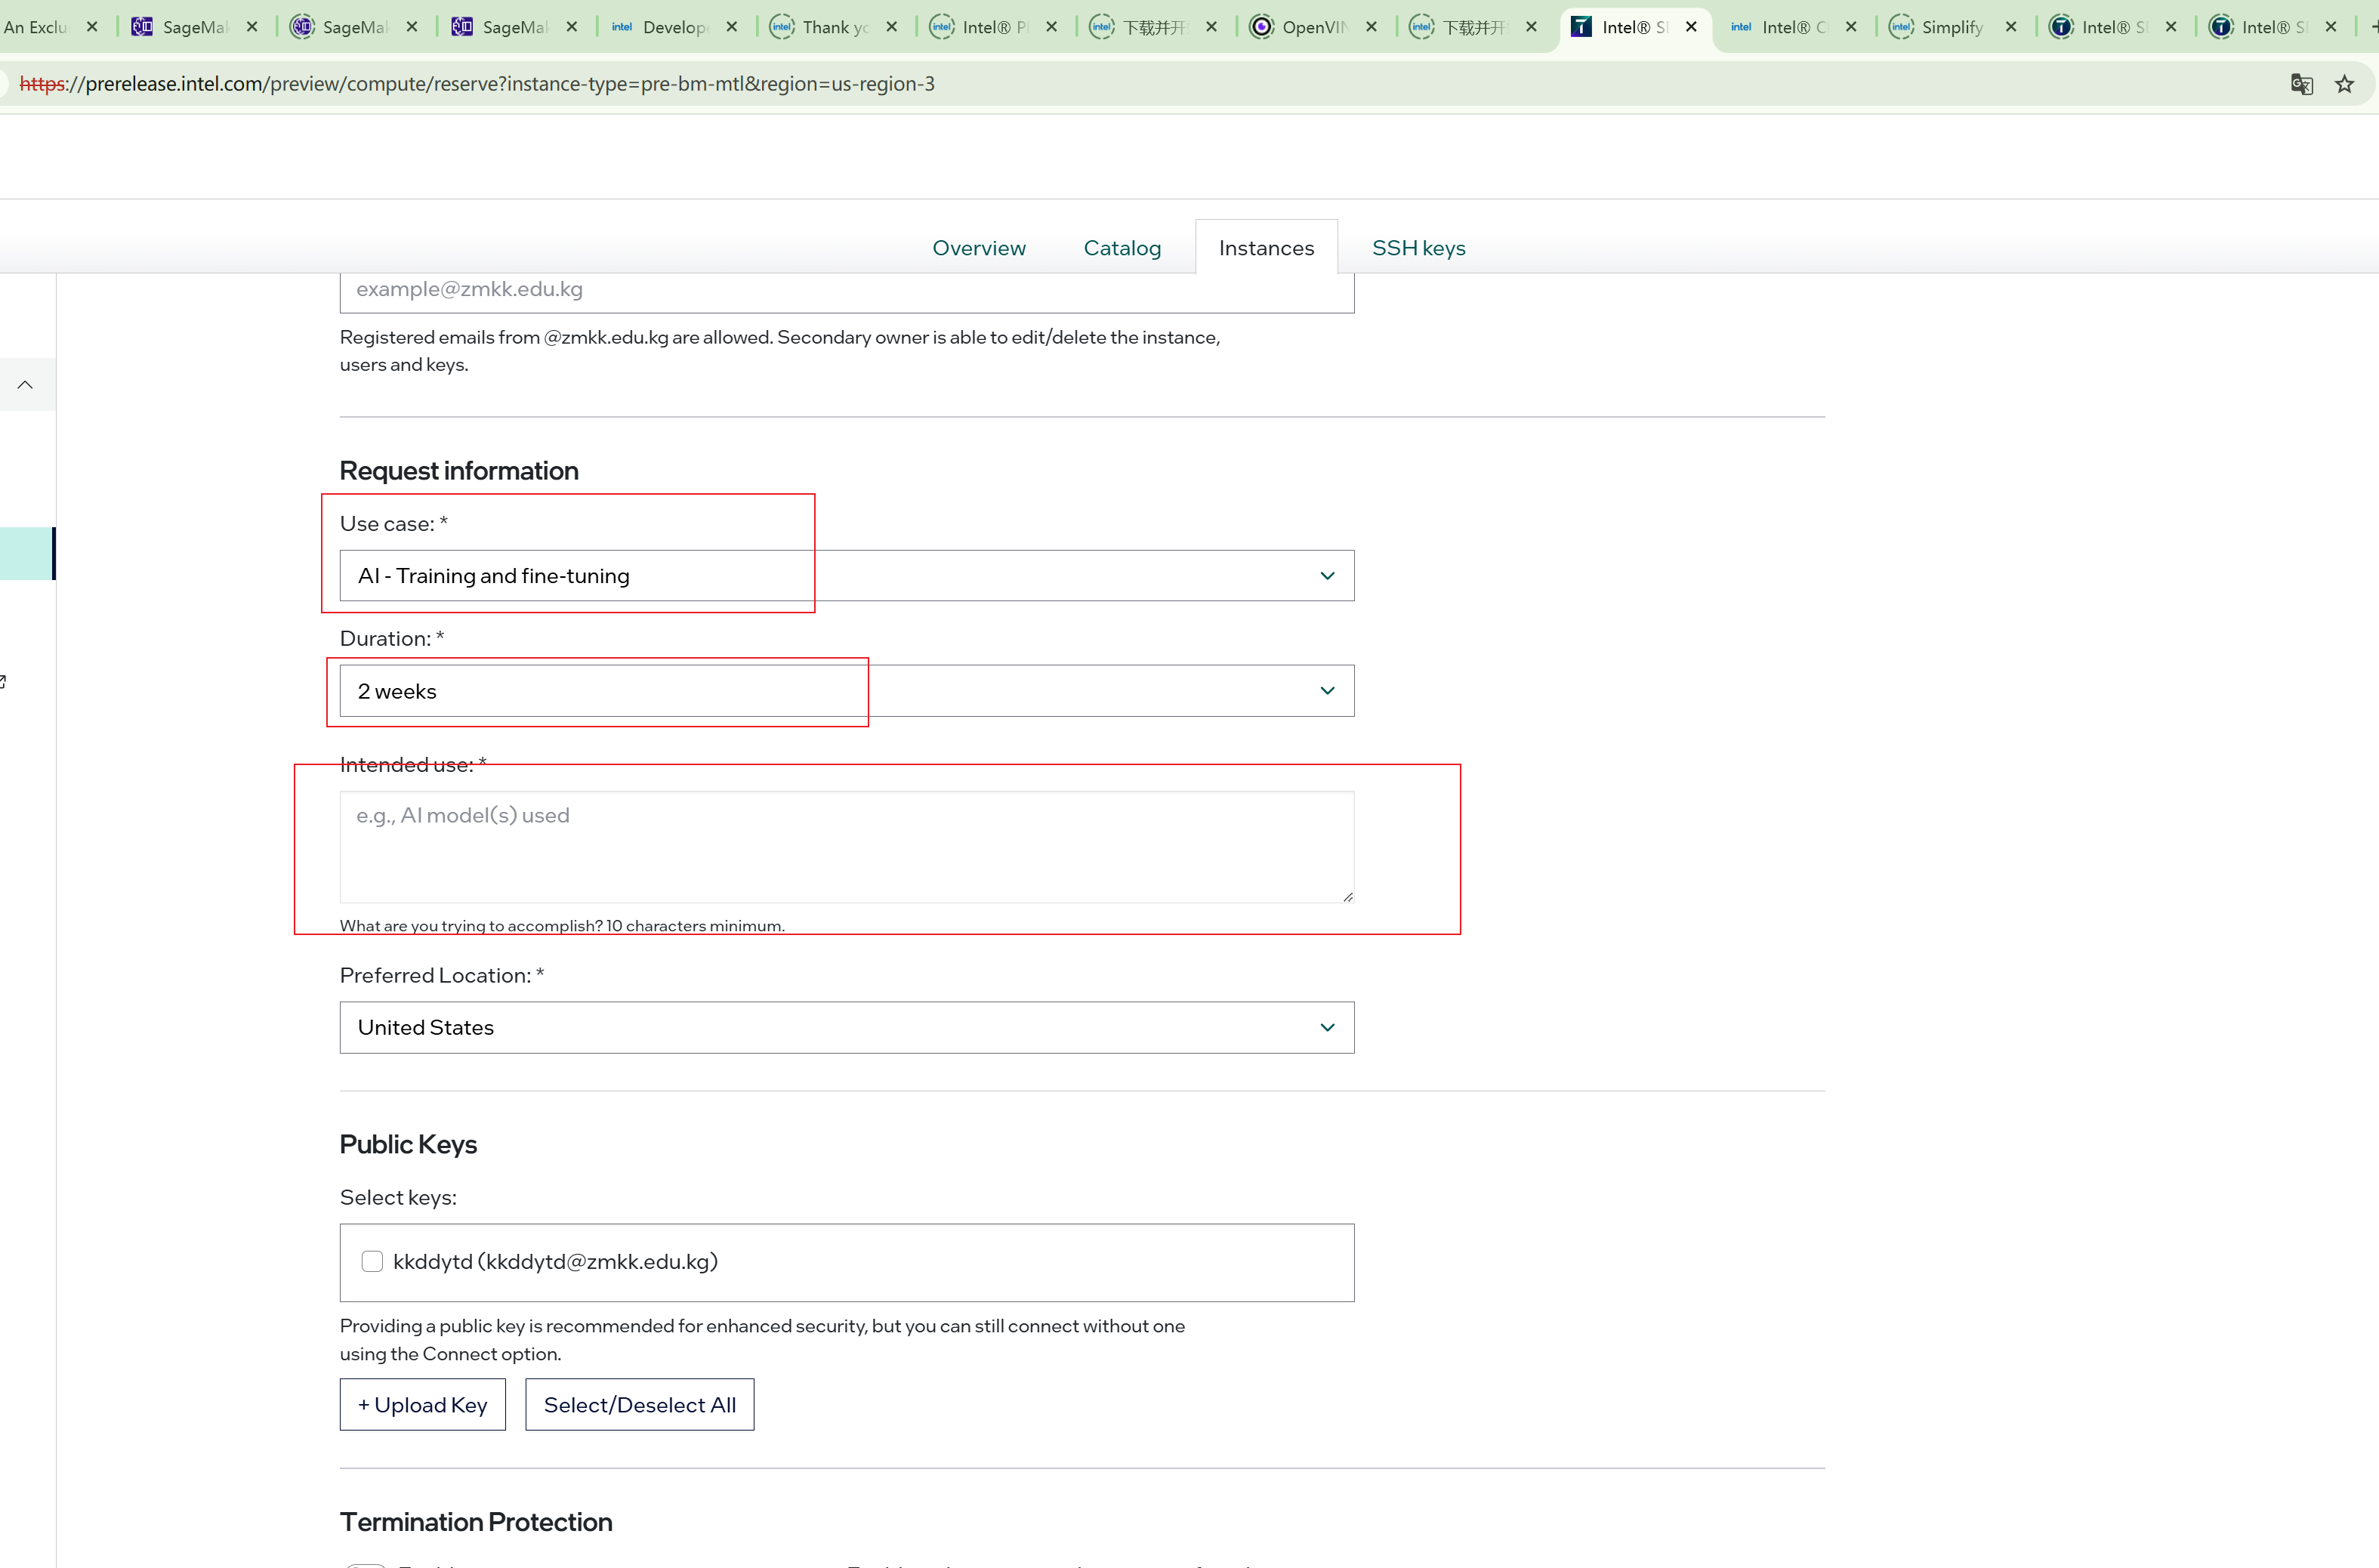Open the Develop Intel browser tab
The height and width of the screenshot is (1568, 2379).
tap(673, 27)
